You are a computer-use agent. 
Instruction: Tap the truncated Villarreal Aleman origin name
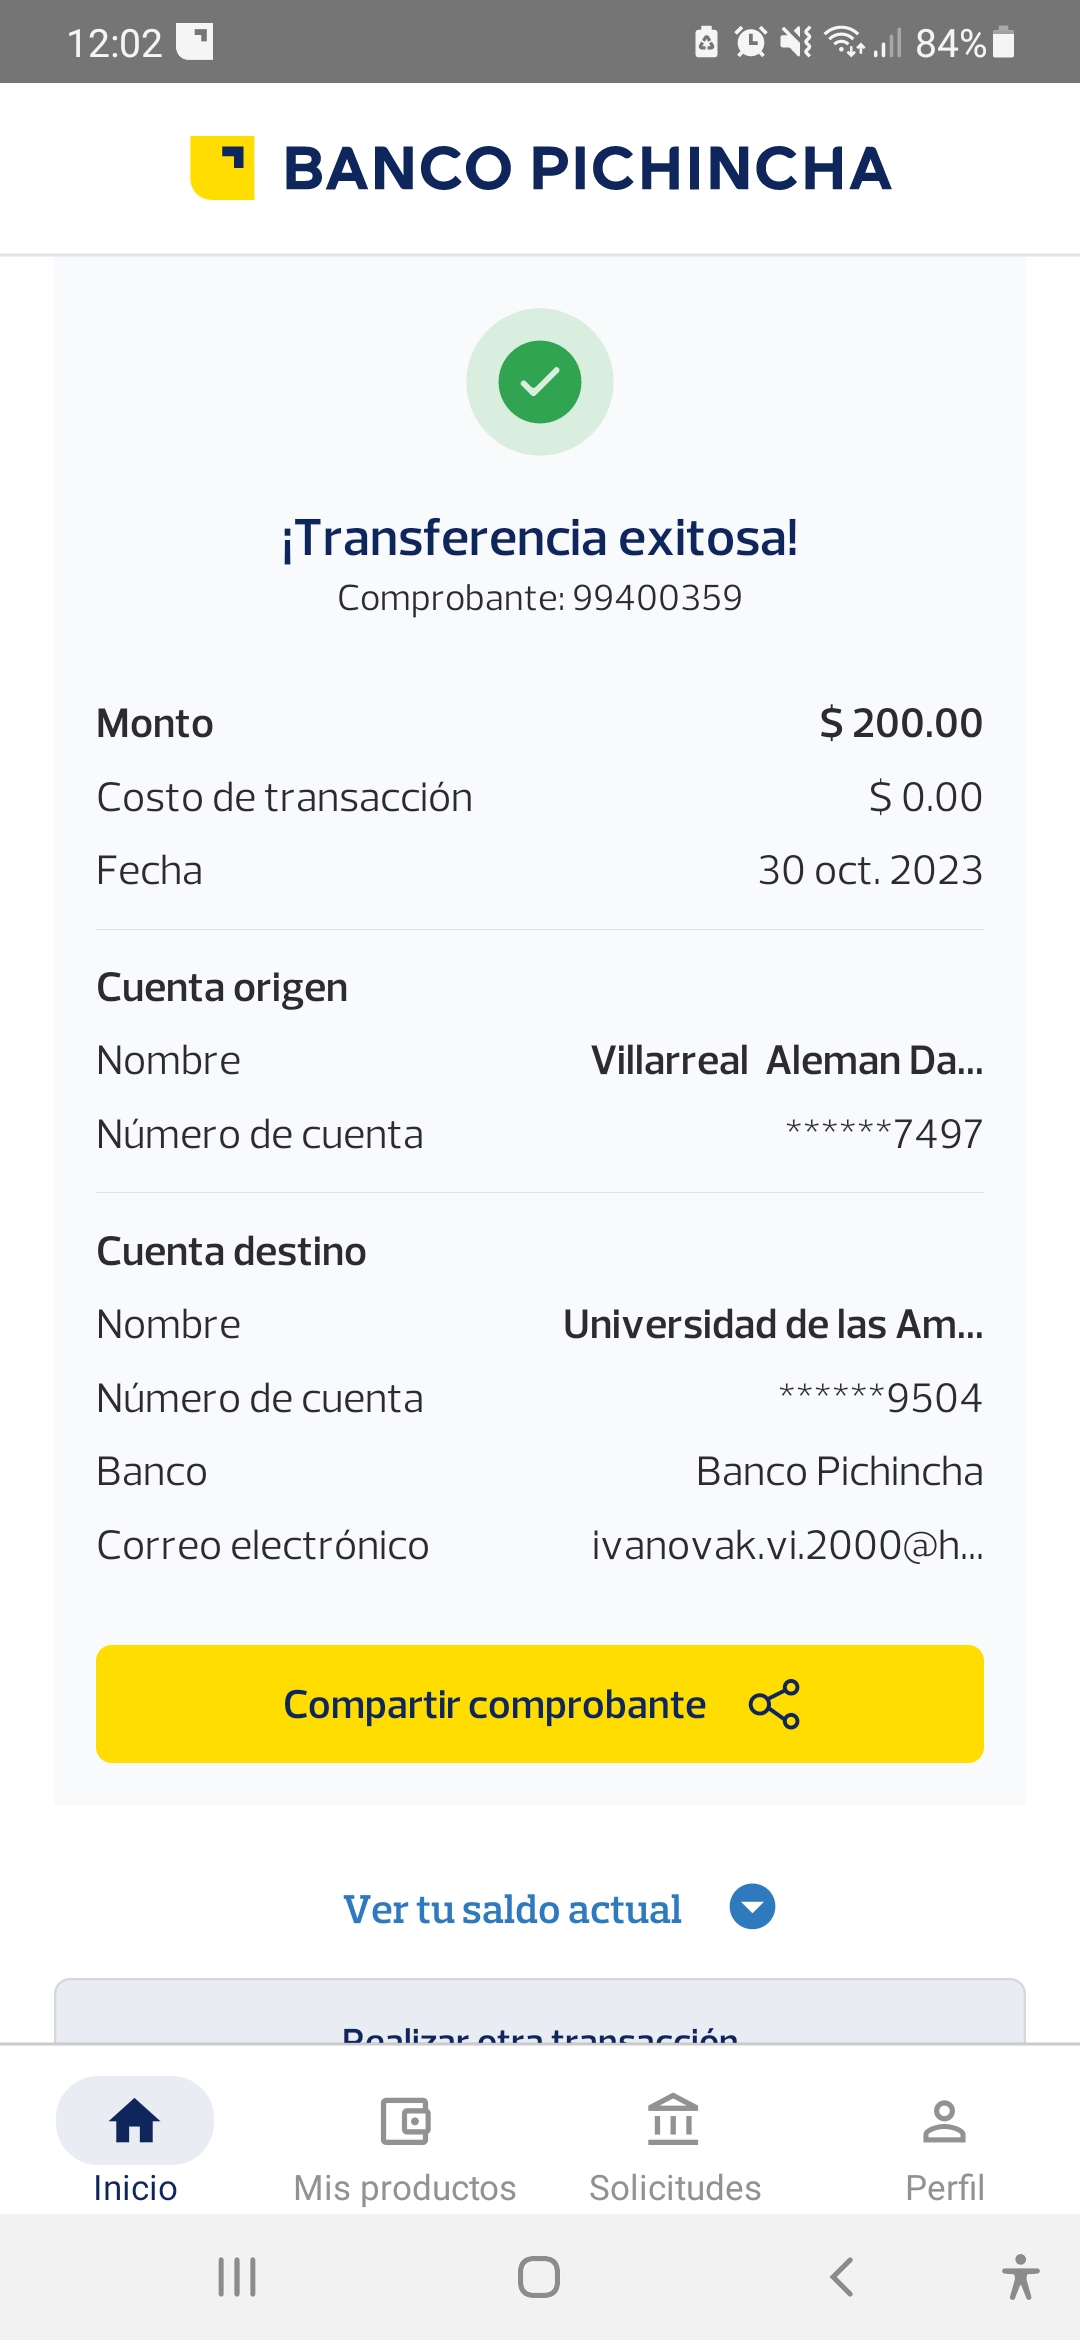(x=786, y=1061)
